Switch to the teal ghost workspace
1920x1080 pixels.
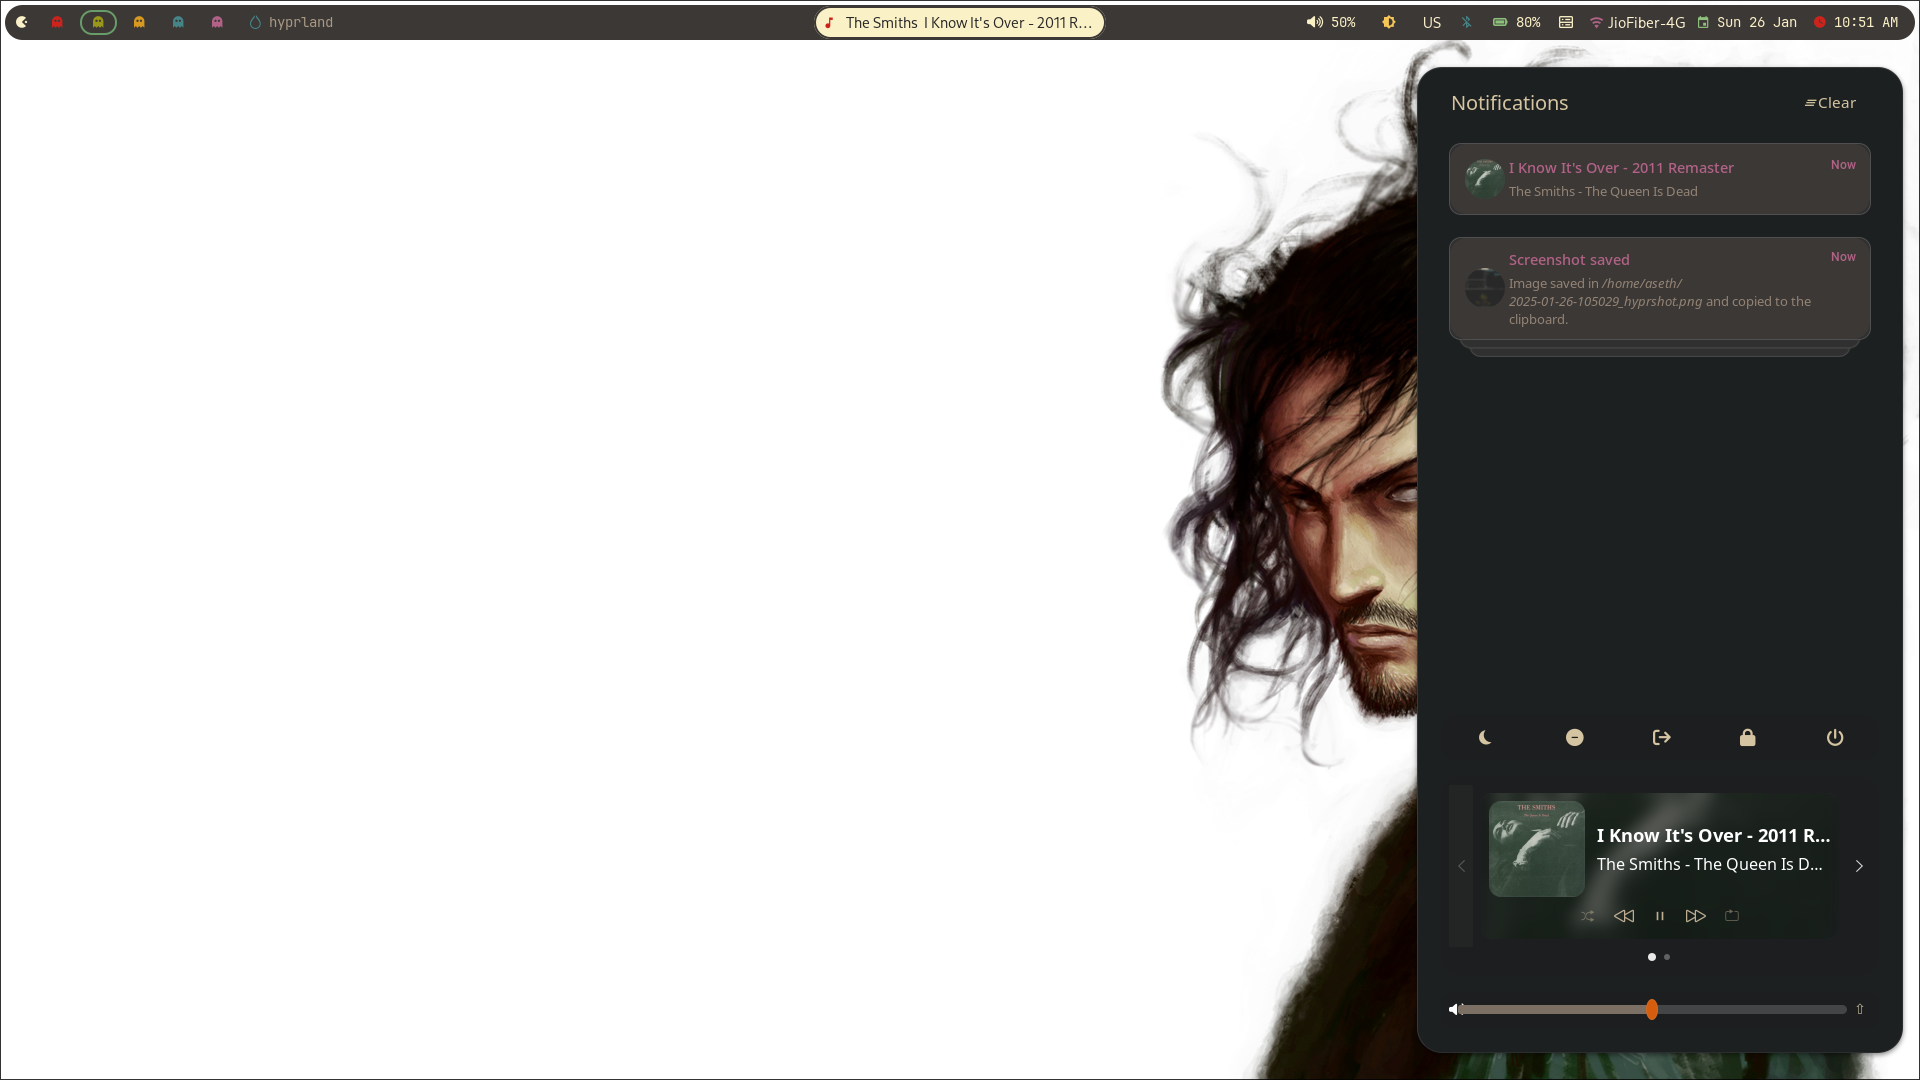click(x=178, y=22)
